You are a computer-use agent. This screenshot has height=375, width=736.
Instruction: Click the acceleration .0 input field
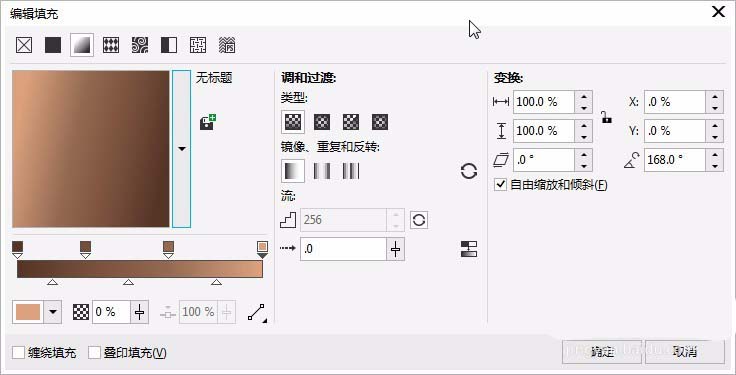pos(343,249)
